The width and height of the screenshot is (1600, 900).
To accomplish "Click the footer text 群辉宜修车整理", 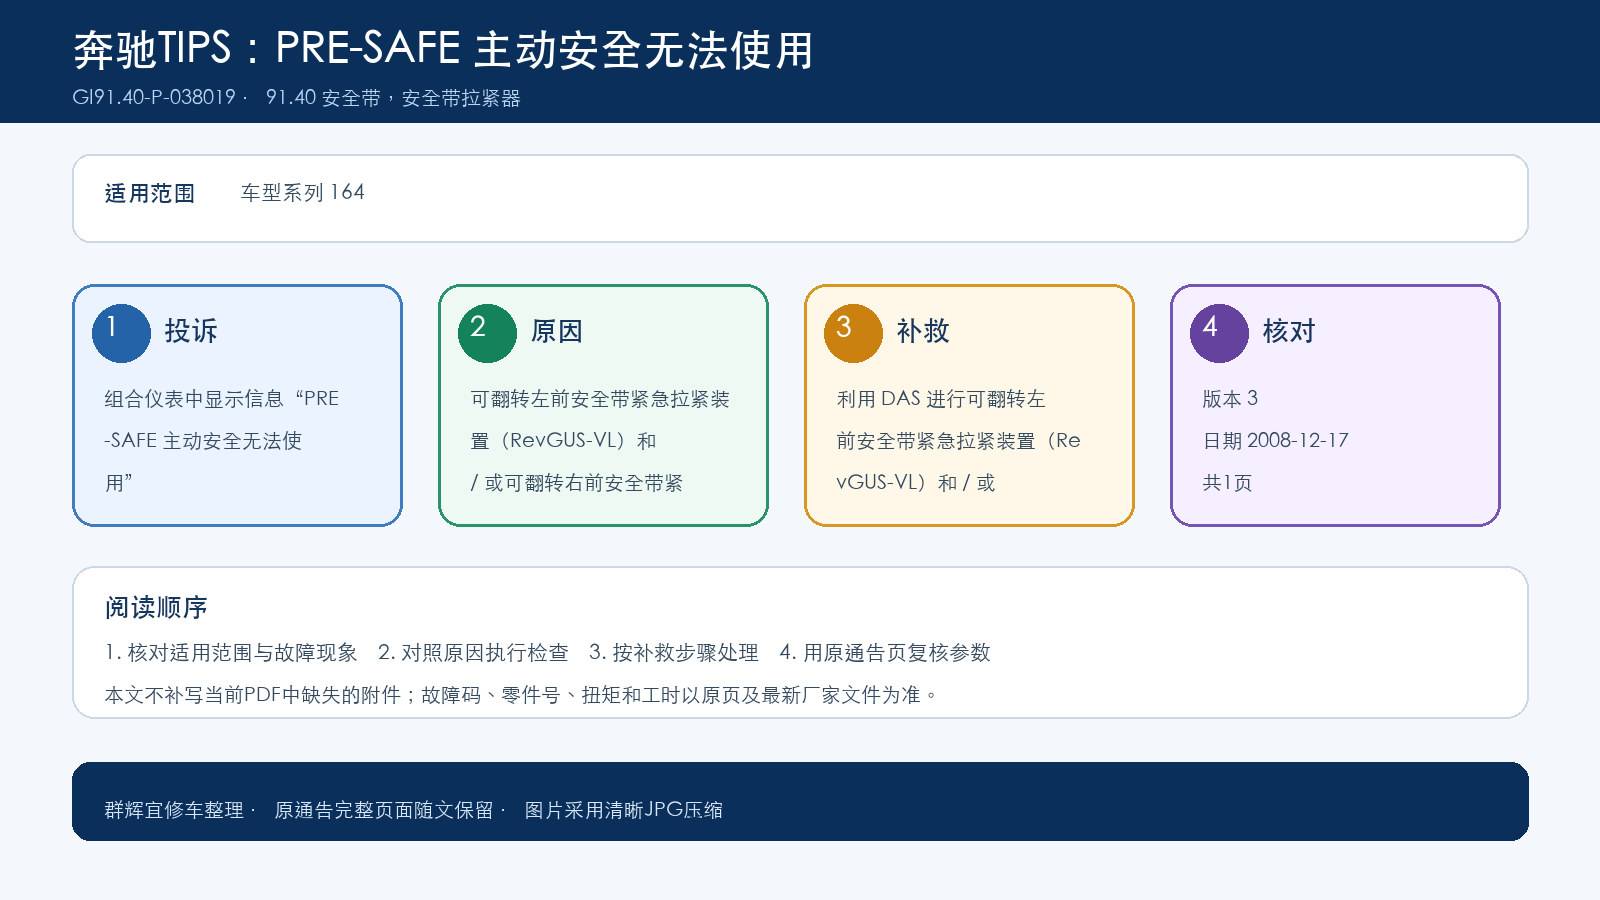I will (x=174, y=810).
